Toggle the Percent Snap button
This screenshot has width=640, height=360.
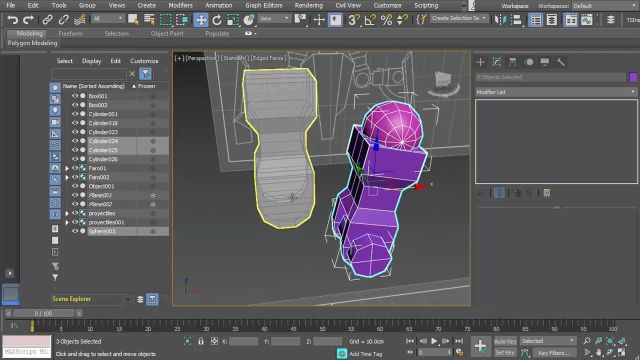point(386,20)
